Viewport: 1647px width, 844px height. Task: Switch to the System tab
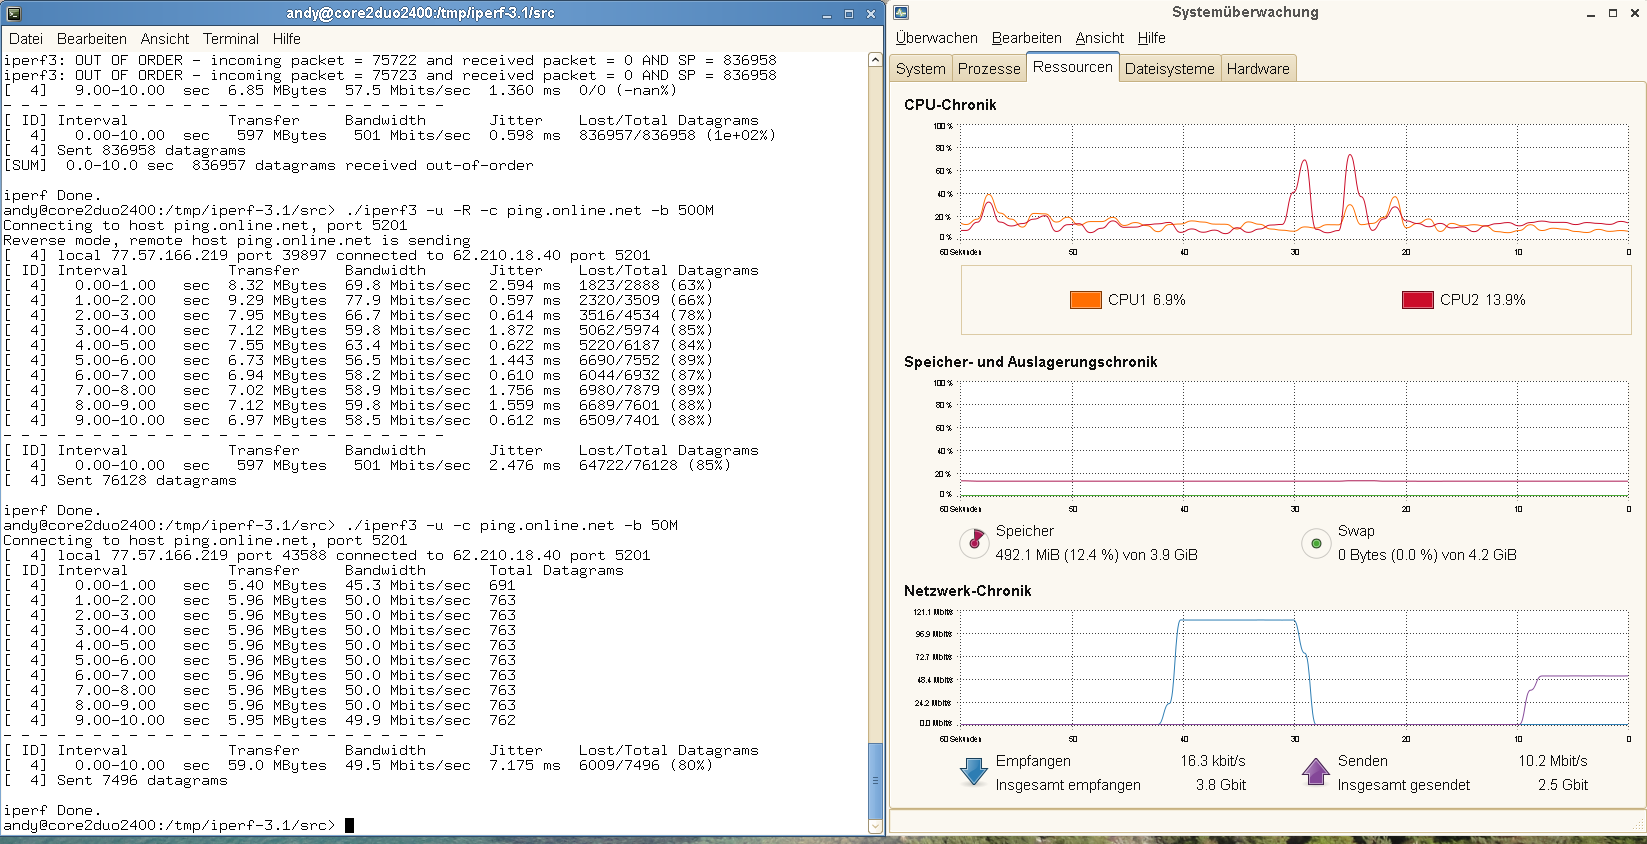[921, 69]
